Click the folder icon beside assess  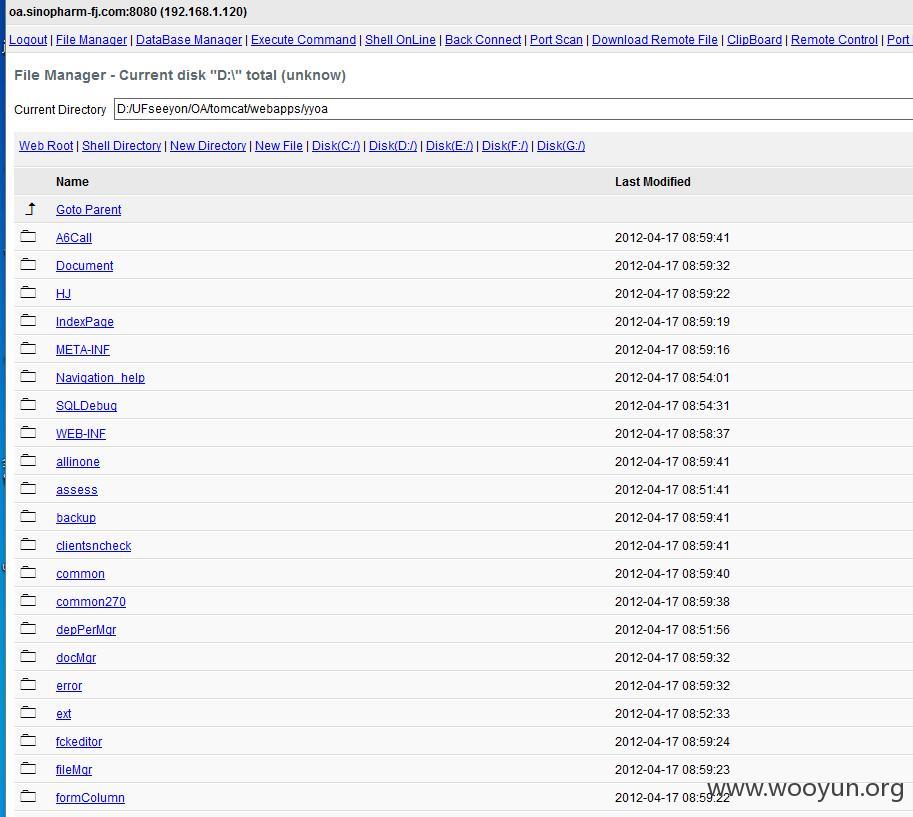pos(28,489)
